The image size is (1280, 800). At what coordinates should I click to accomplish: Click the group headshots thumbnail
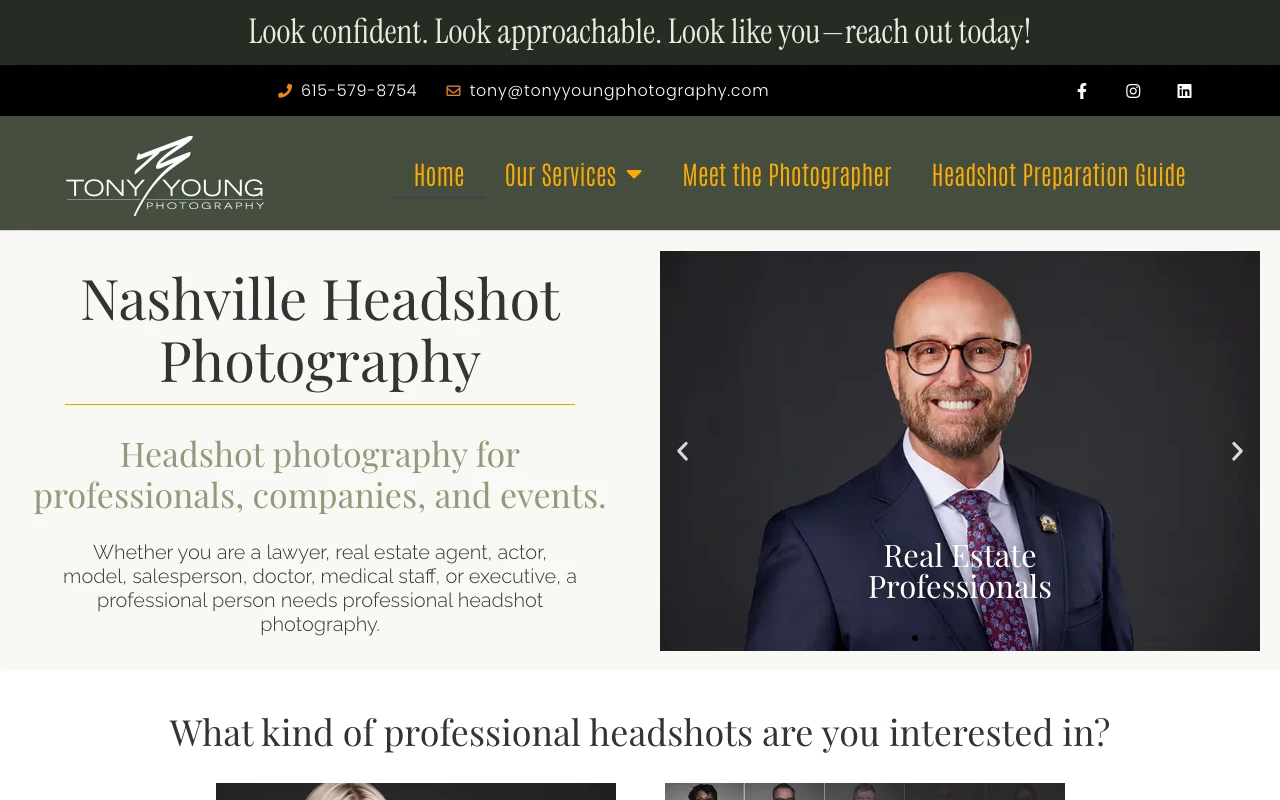point(865,791)
